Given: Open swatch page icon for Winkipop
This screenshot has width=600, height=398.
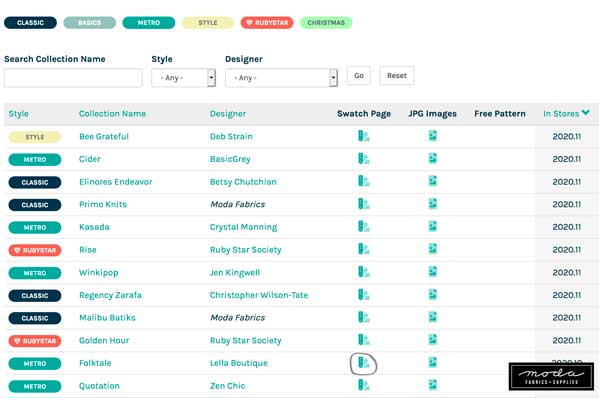Looking at the screenshot, I should (x=364, y=272).
